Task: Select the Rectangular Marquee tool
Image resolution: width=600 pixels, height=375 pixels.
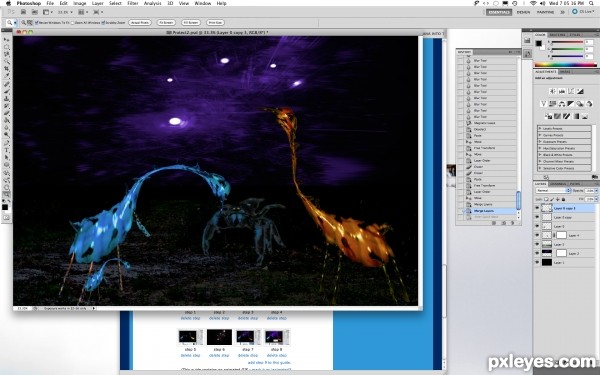Action: pyautogui.click(x=7, y=47)
